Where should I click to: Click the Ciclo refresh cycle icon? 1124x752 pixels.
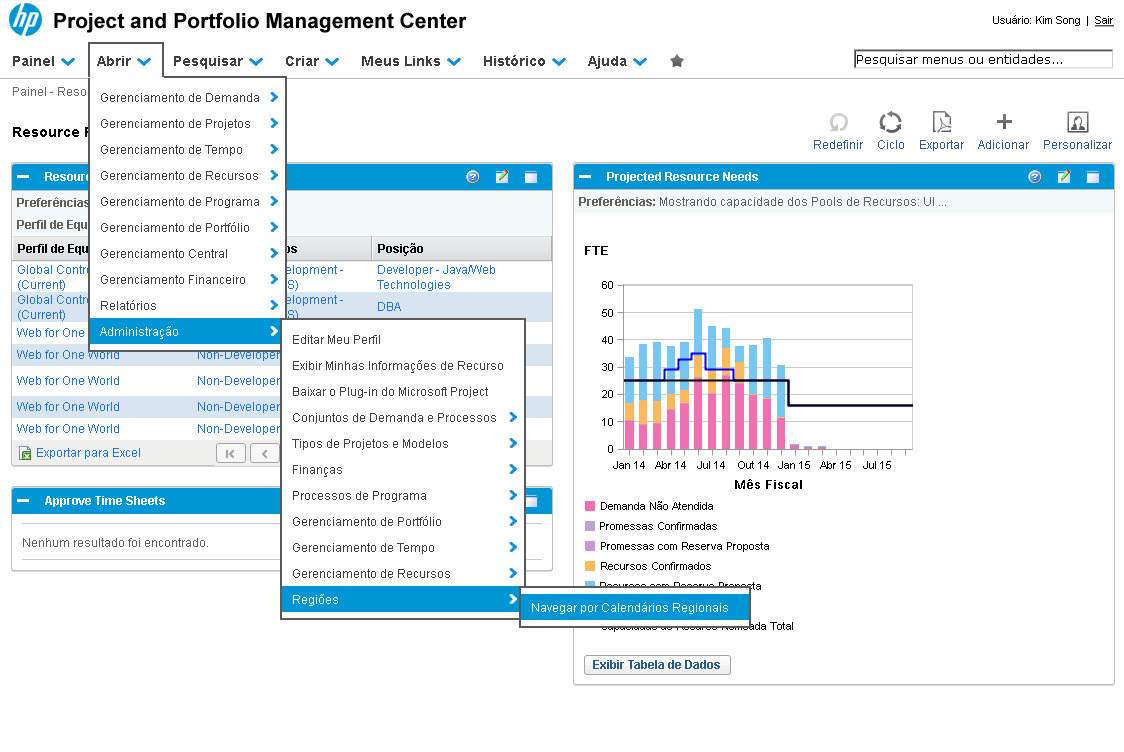coord(890,122)
